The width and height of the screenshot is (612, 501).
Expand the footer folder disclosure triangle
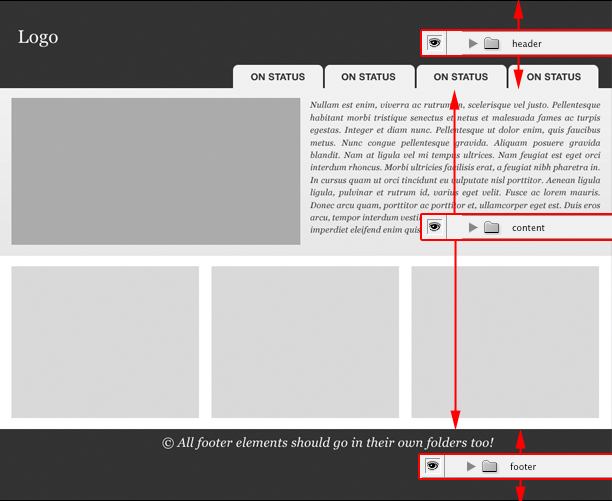[x=471, y=466]
